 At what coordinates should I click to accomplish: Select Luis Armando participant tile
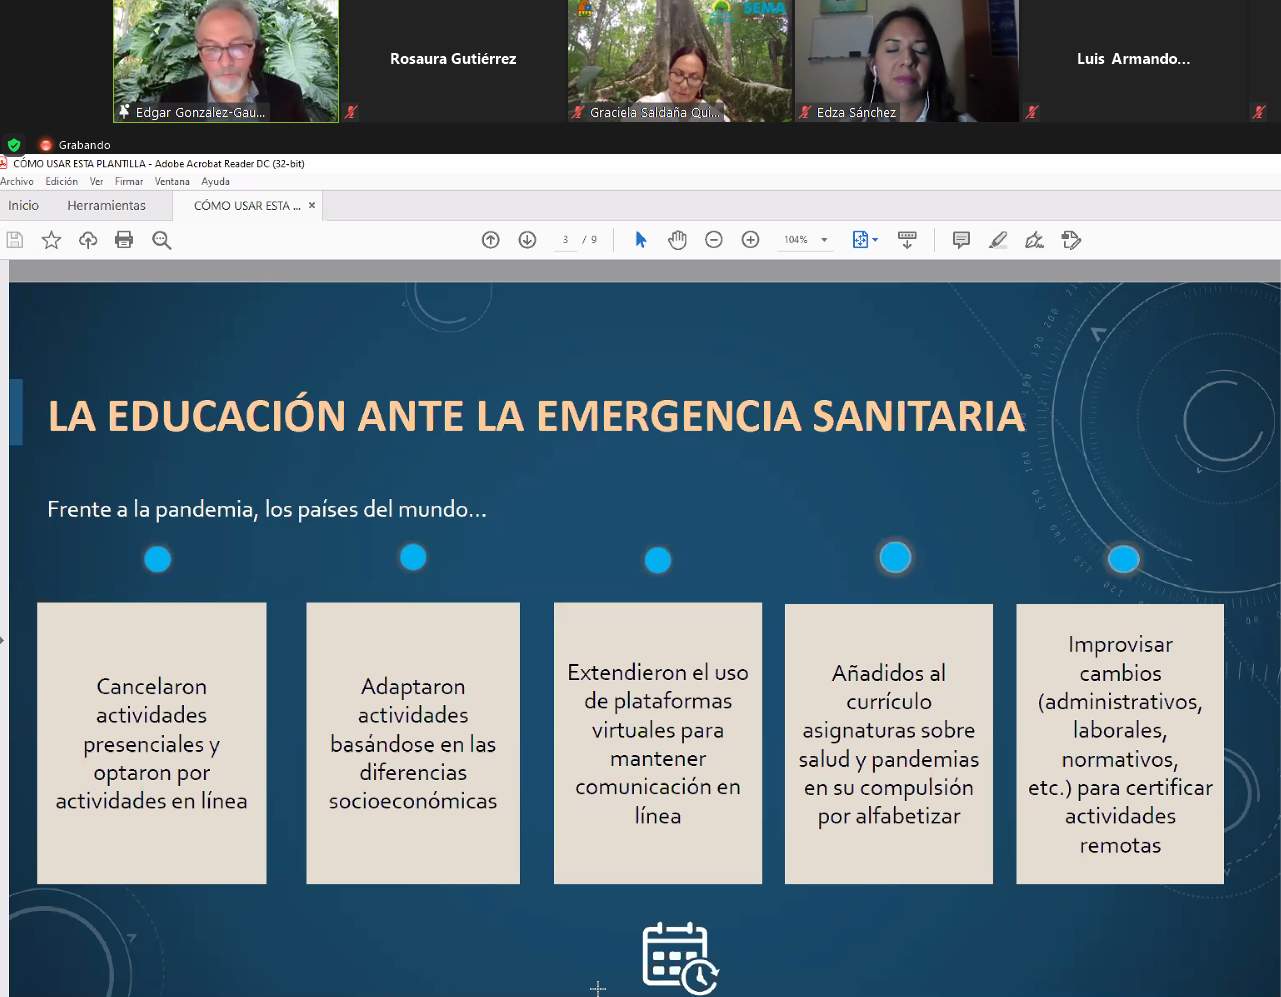(1134, 61)
